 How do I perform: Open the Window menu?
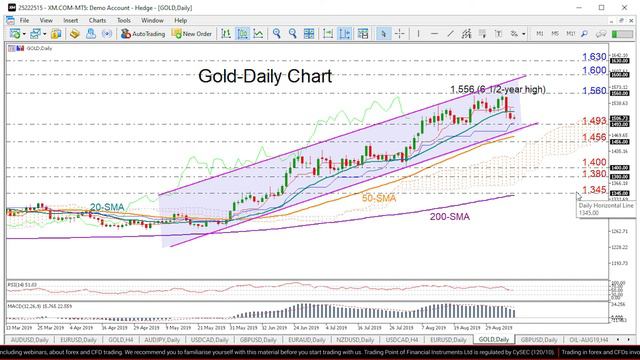152,20
